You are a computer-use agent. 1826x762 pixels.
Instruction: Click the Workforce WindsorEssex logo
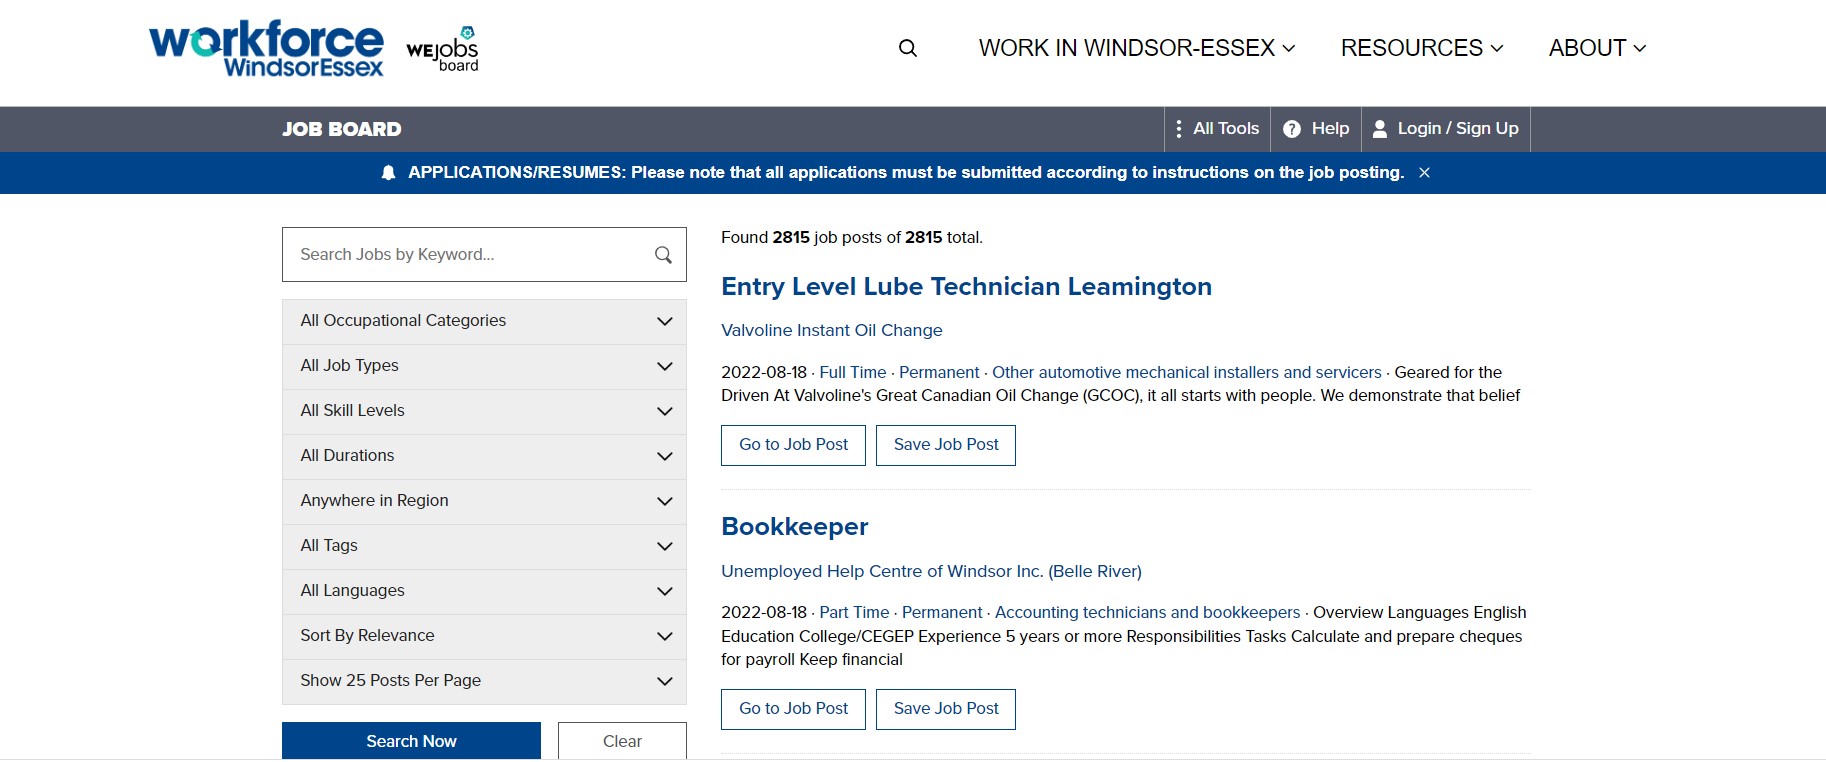coord(266,49)
